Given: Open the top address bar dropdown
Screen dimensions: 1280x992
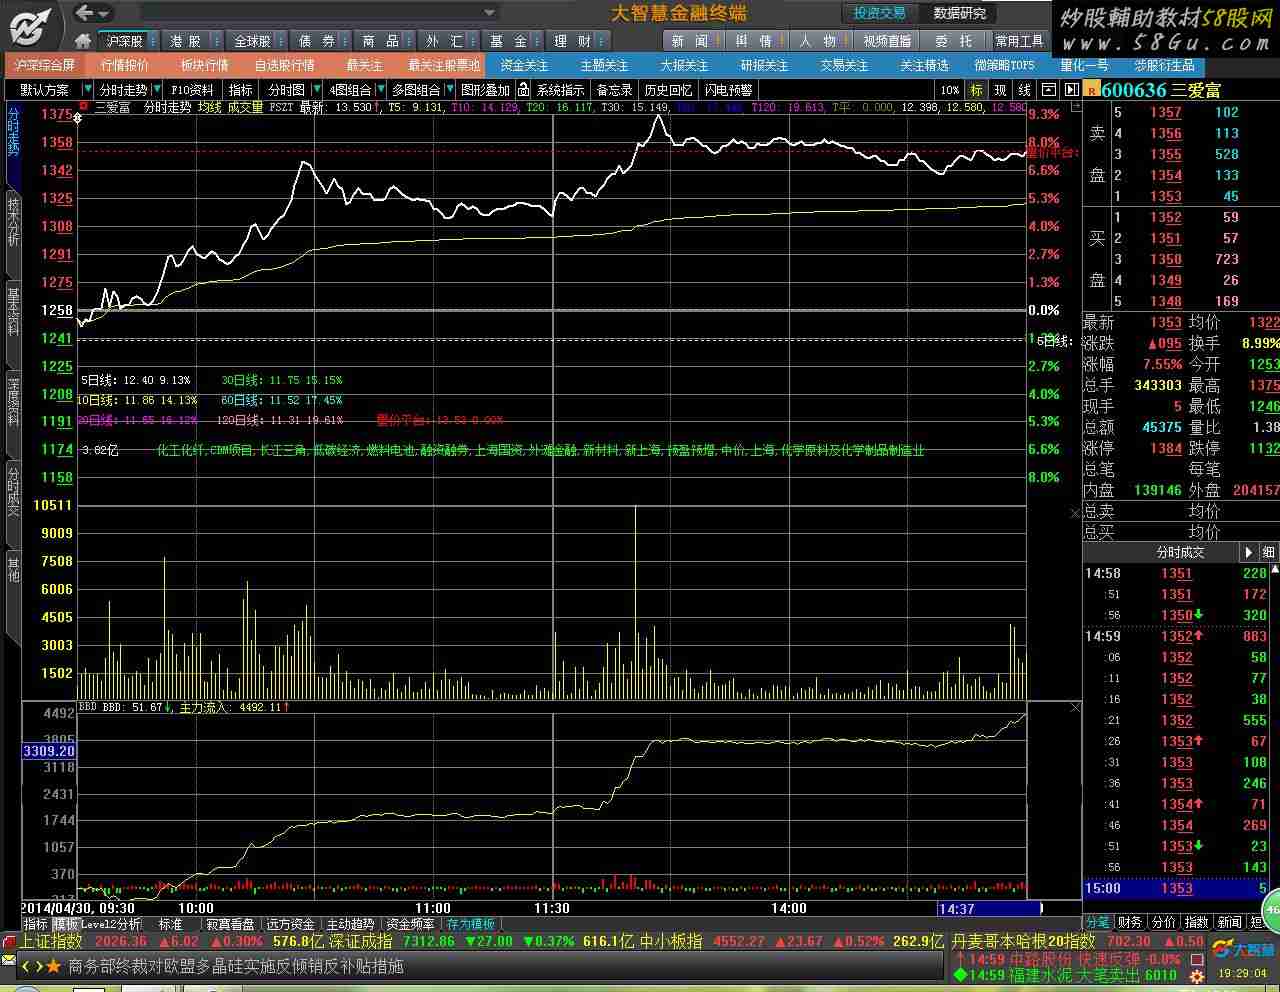Looking at the screenshot, I should (x=490, y=13).
